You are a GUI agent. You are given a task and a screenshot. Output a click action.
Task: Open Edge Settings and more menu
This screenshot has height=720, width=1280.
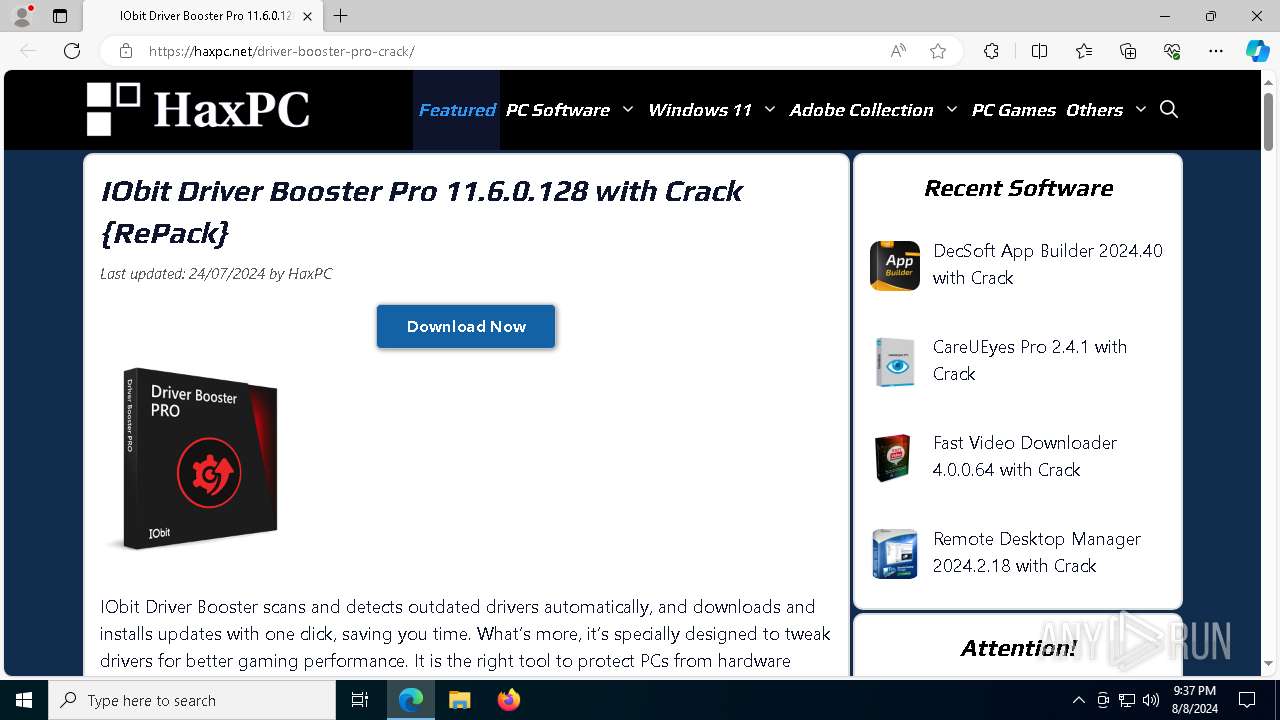pos(1216,51)
